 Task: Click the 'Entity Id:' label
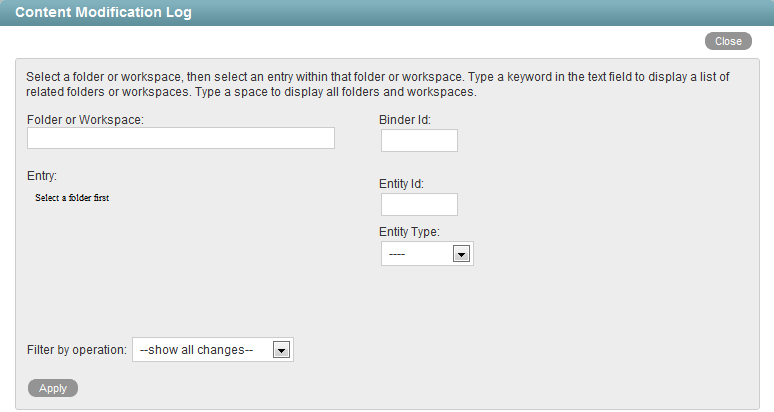pos(403,184)
